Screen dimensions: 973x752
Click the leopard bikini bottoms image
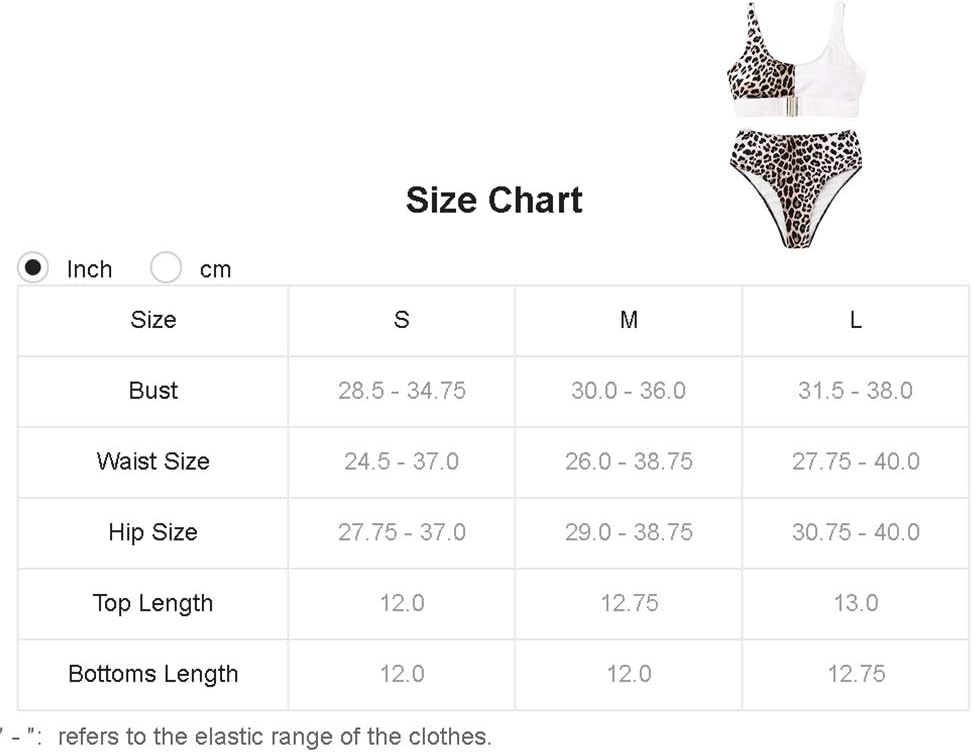click(796, 189)
